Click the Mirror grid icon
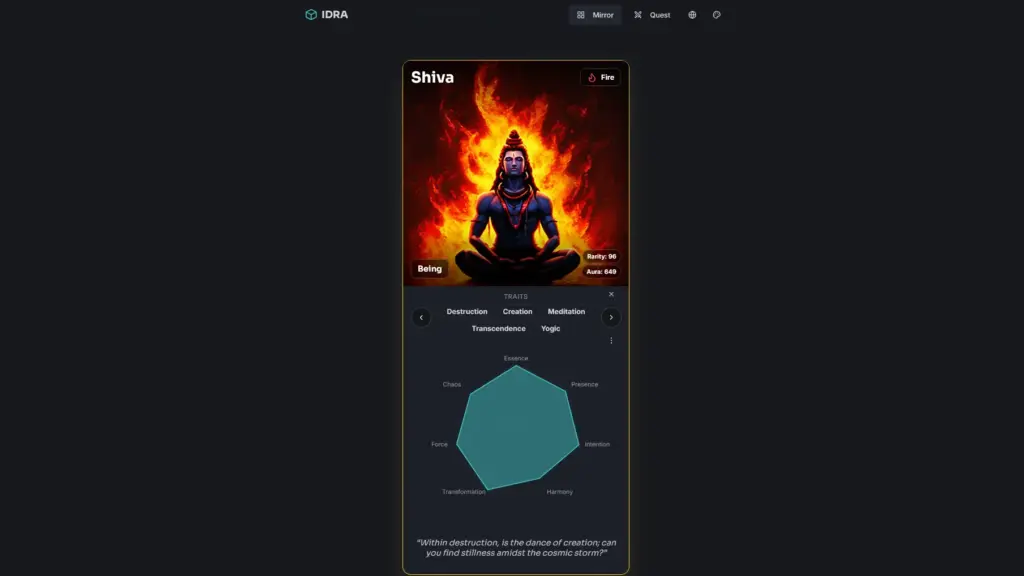 [x=581, y=14]
